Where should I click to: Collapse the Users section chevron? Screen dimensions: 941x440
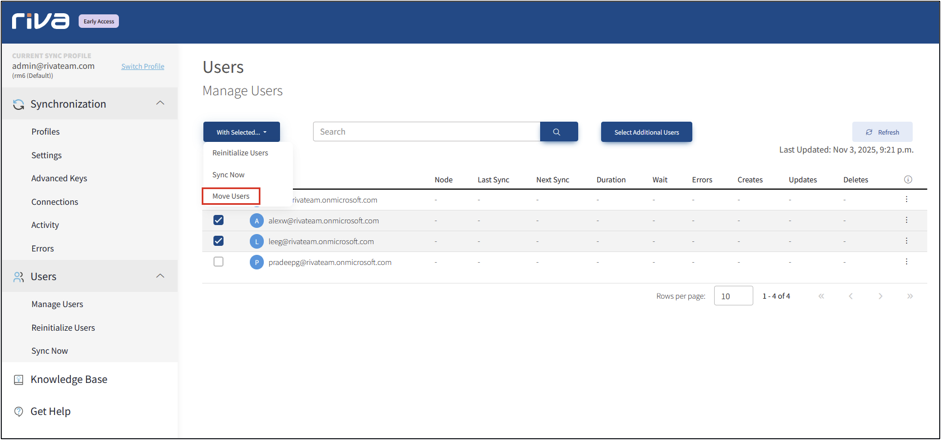click(x=160, y=276)
